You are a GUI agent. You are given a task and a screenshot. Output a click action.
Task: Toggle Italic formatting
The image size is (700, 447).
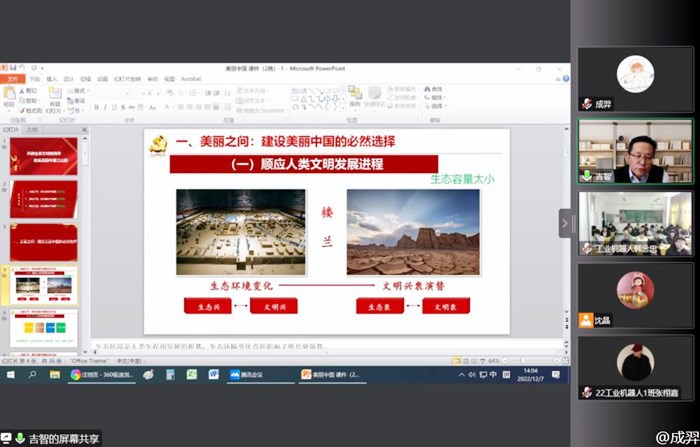[107, 107]
